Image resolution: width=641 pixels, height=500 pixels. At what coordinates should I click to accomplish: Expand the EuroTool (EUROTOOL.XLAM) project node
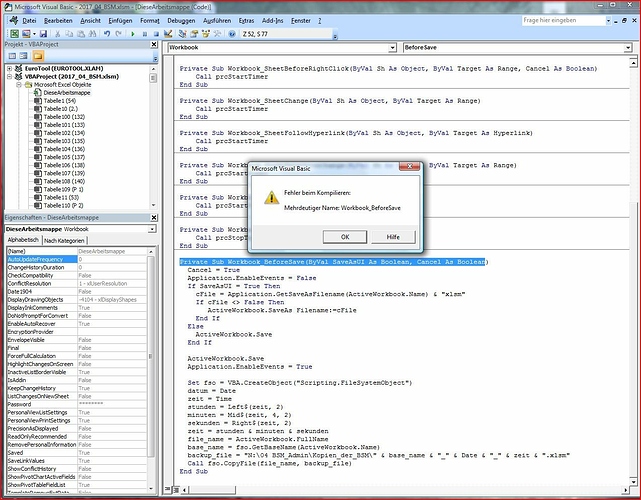[10, 68]
